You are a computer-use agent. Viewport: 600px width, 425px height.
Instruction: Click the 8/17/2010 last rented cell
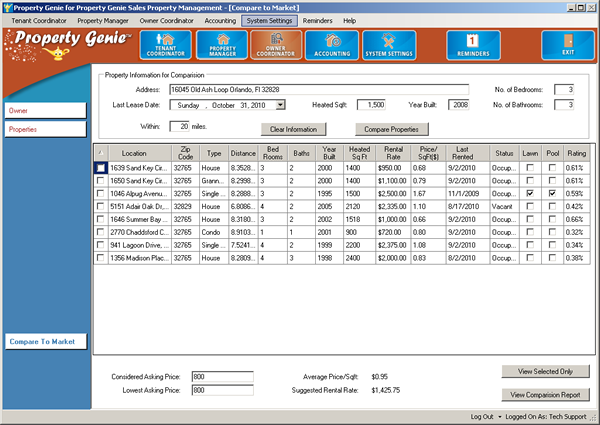pyautogui.click(x=468, y=207)
